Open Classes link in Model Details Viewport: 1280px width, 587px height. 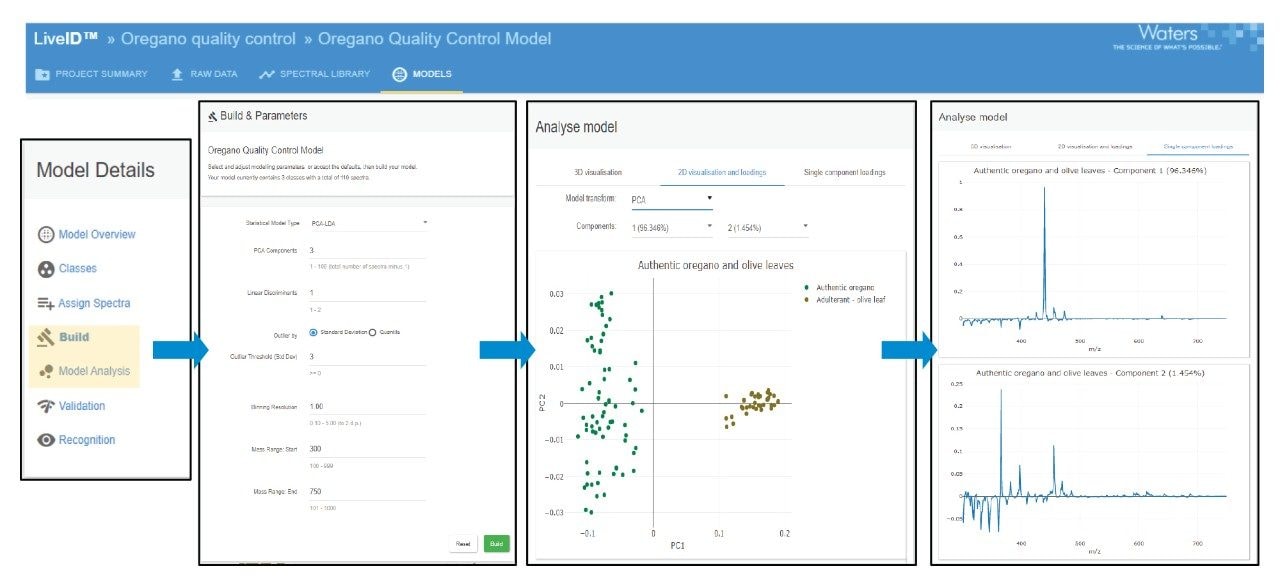click(78, 269)
